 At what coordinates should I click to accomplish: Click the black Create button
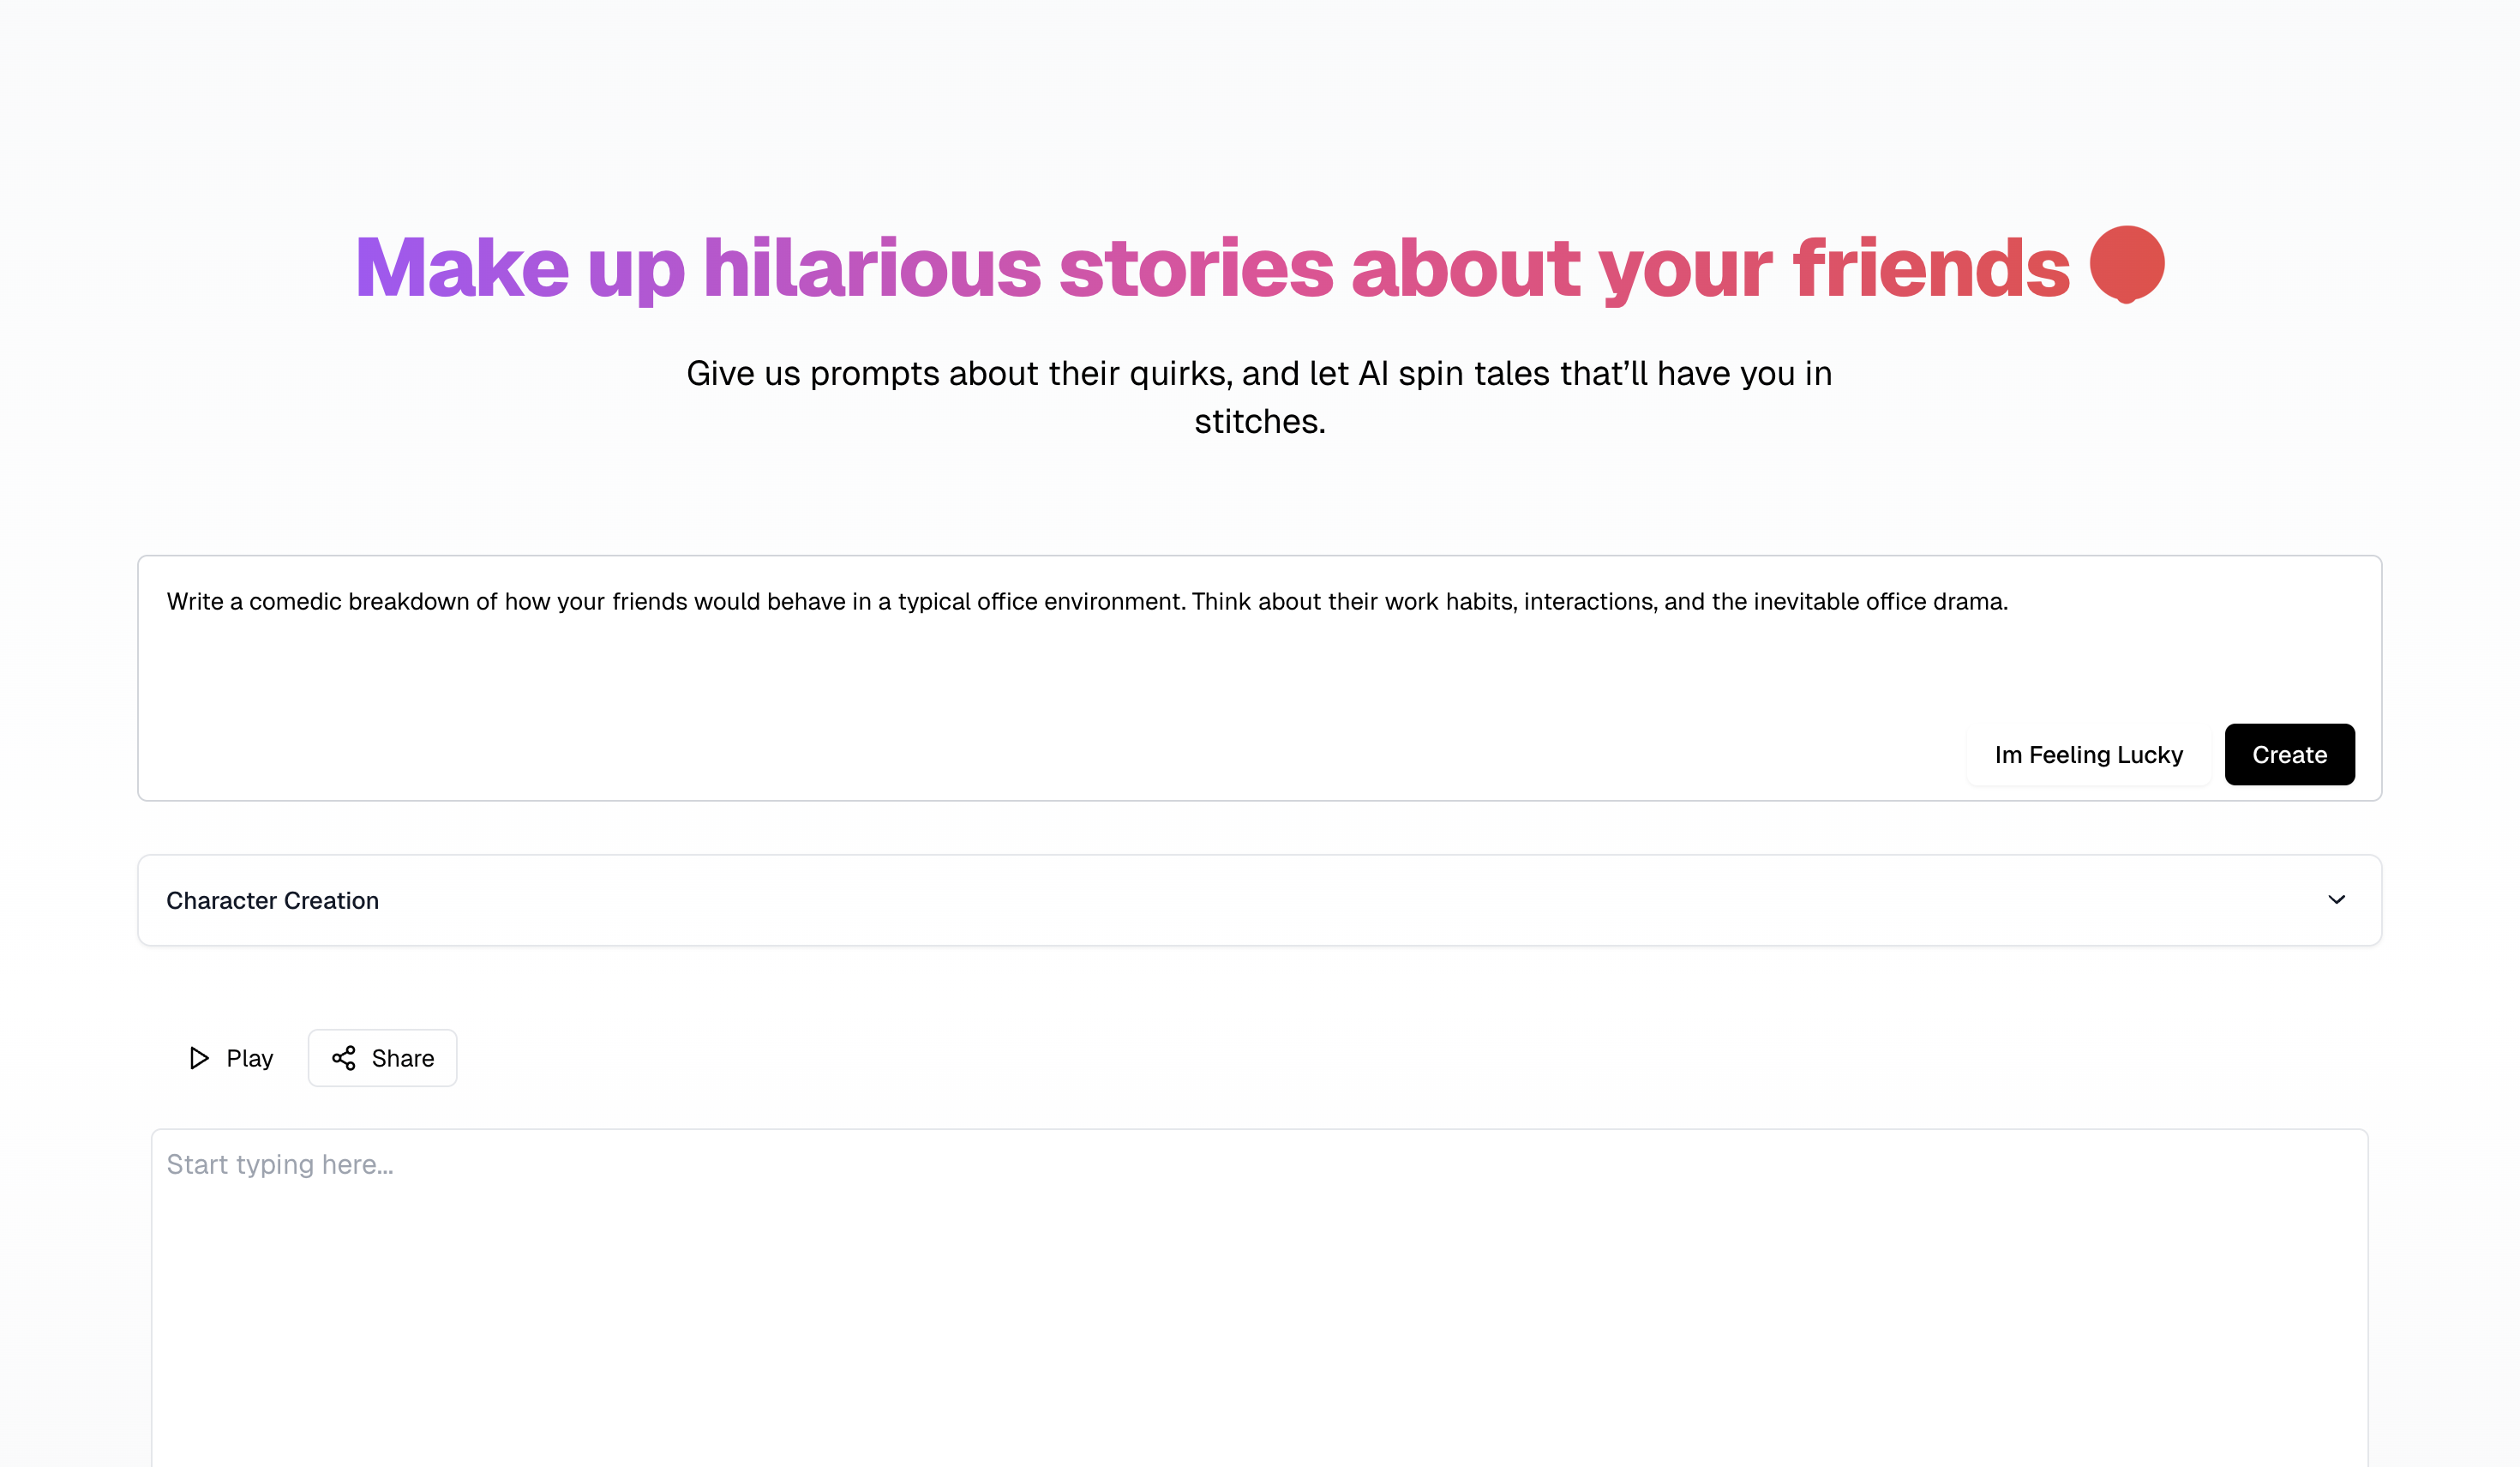[x=2289, y=755]
